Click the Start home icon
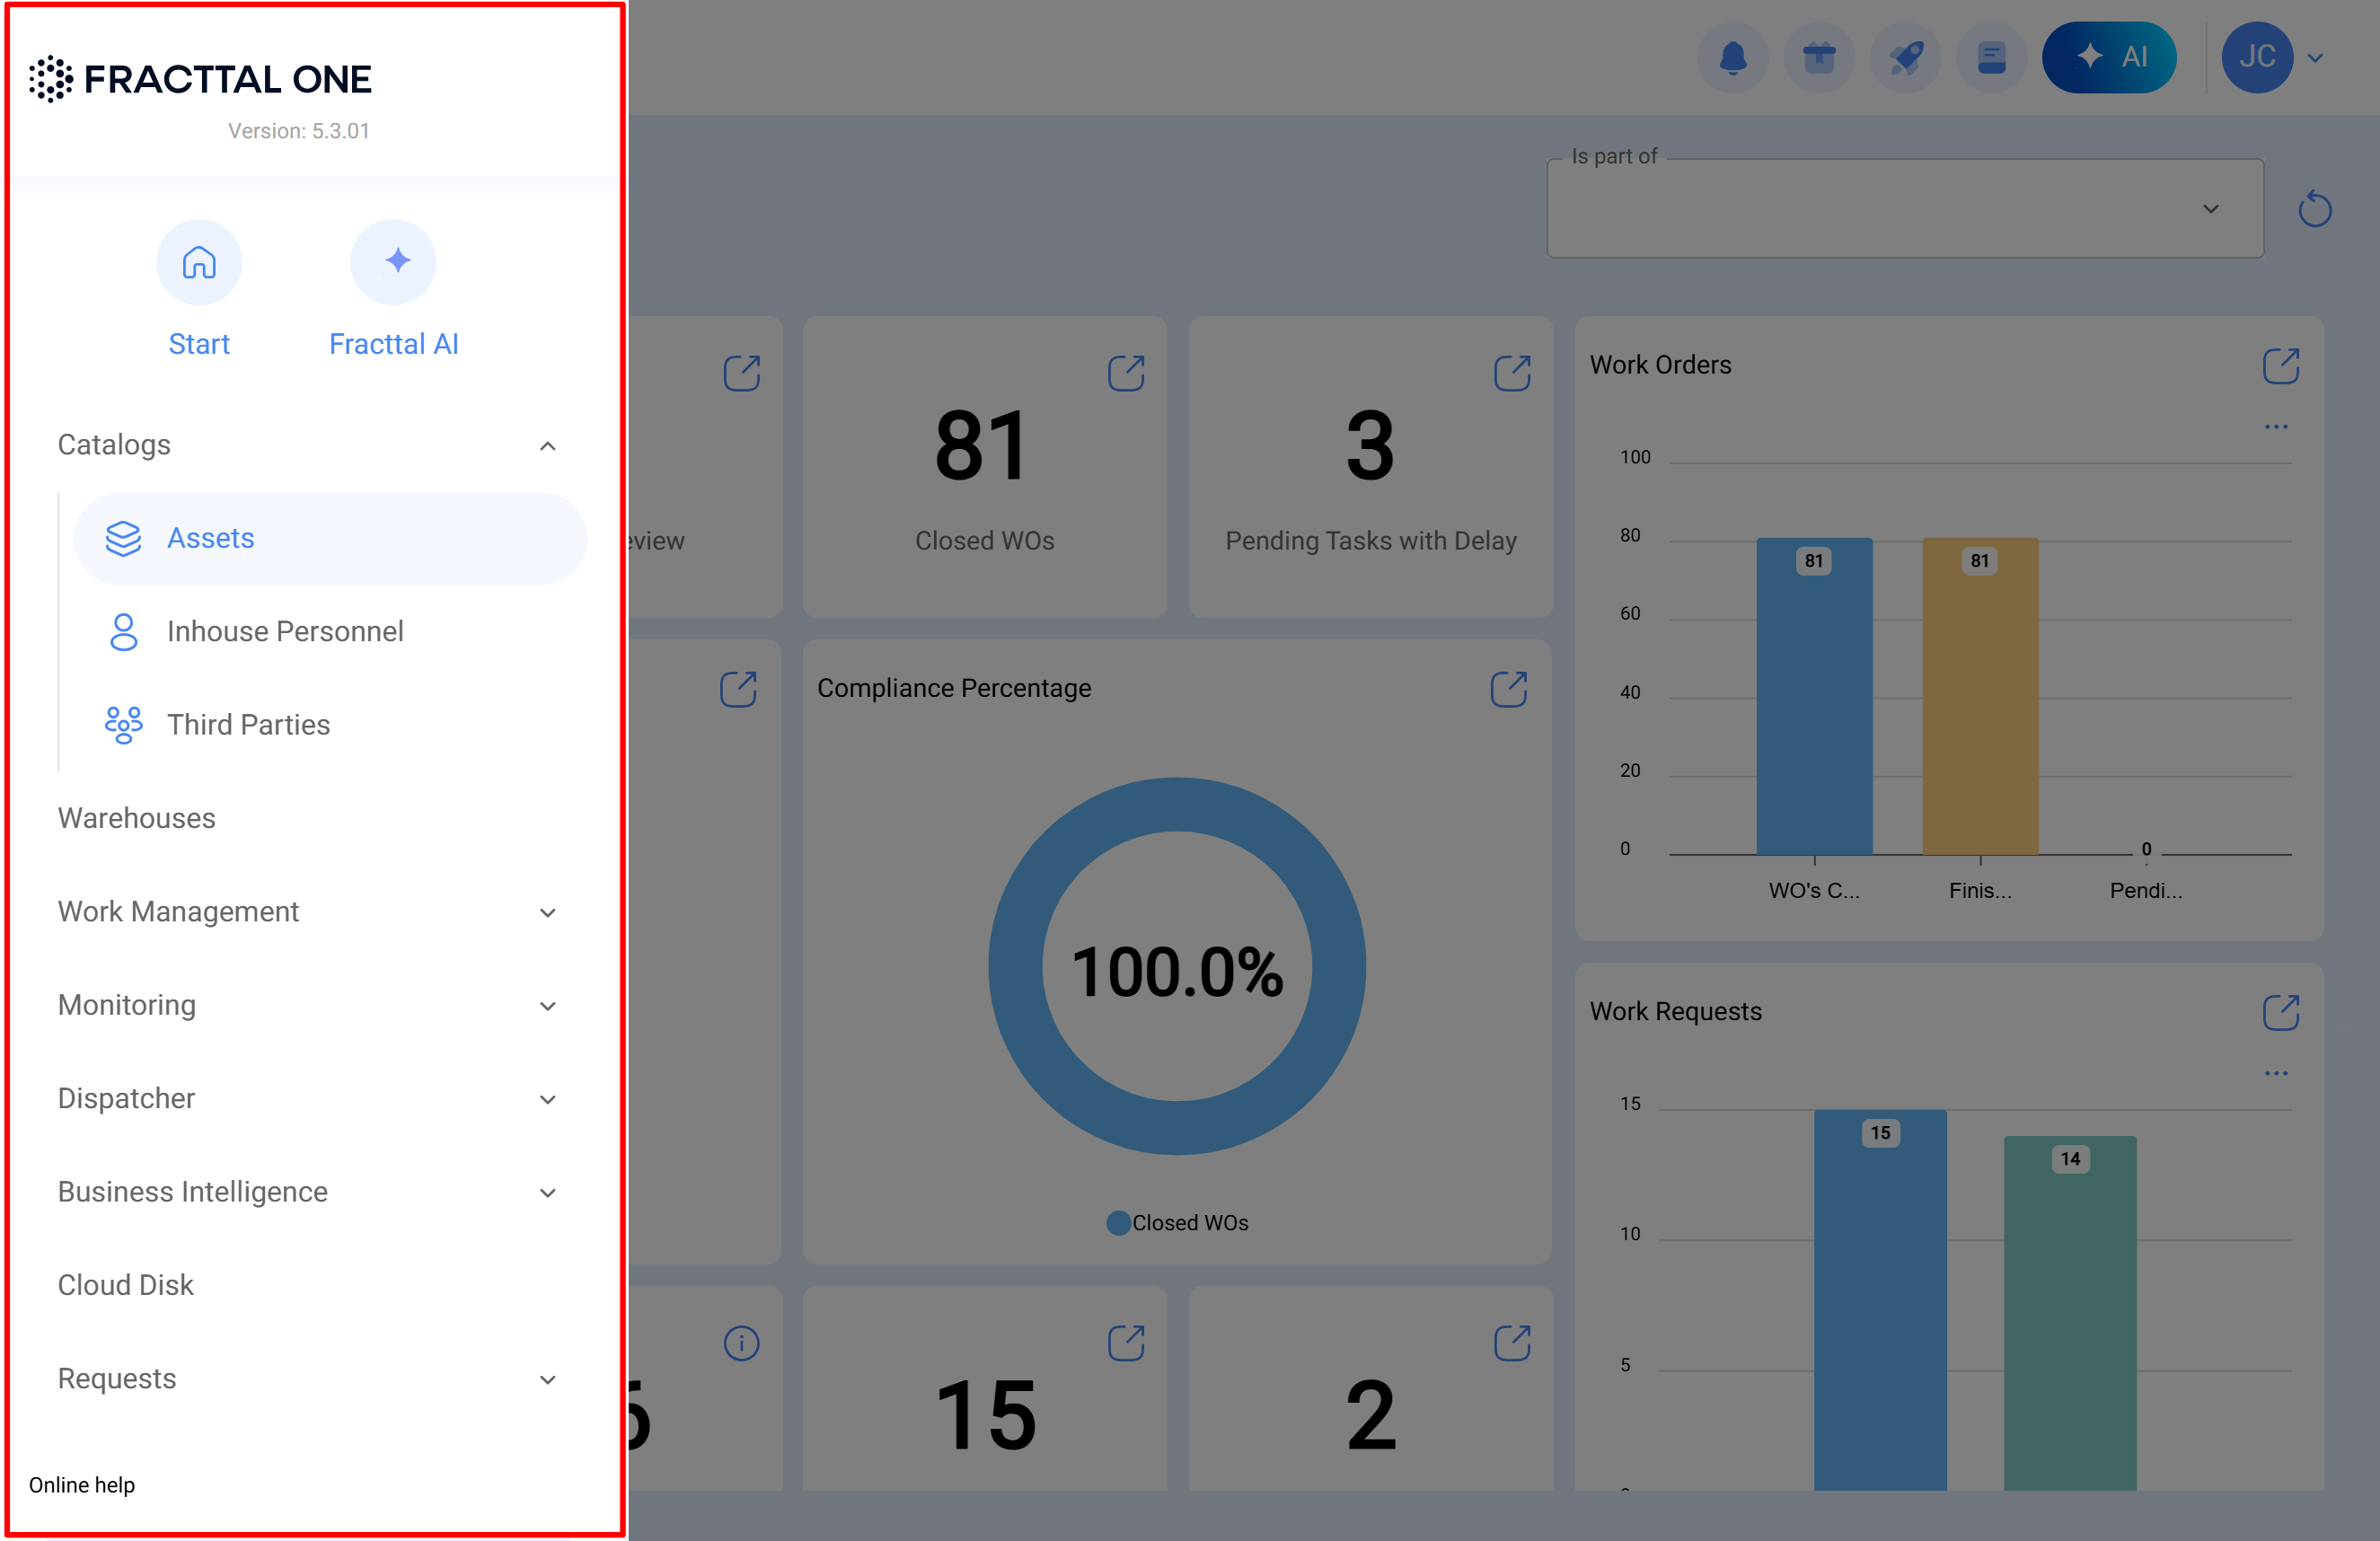Viewport: 2380px width, 1541px height. [199, 262]
